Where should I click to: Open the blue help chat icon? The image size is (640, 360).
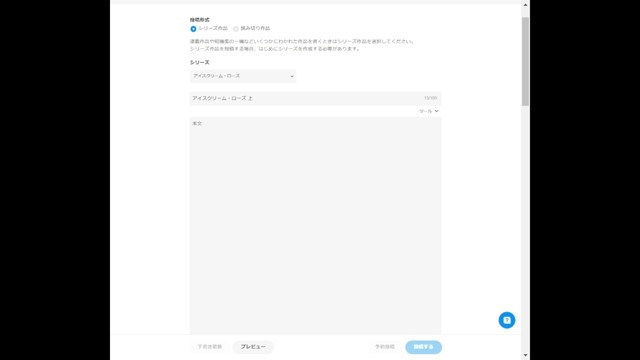point(507,320)
